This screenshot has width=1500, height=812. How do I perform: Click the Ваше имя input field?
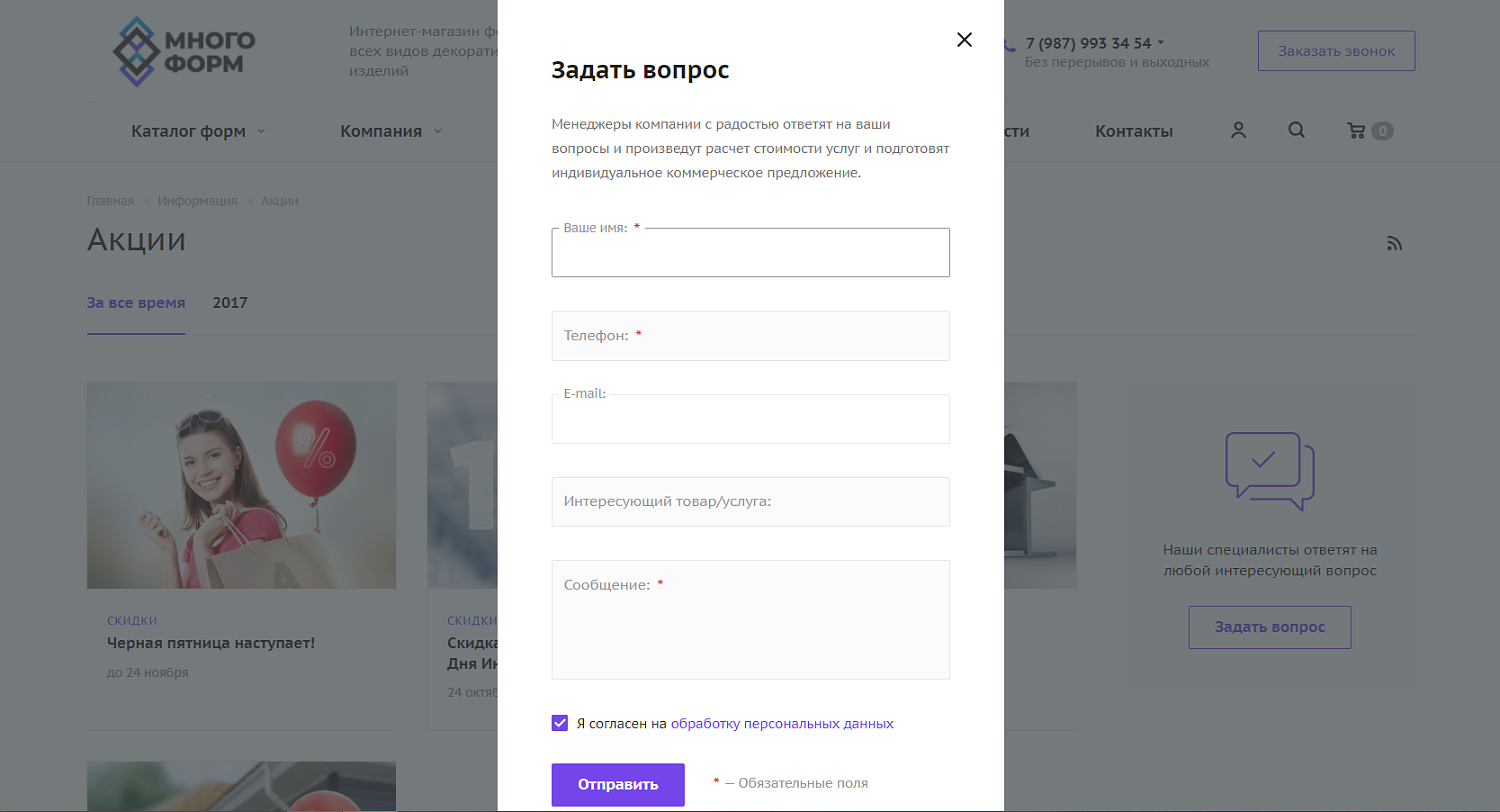(750, 253)
